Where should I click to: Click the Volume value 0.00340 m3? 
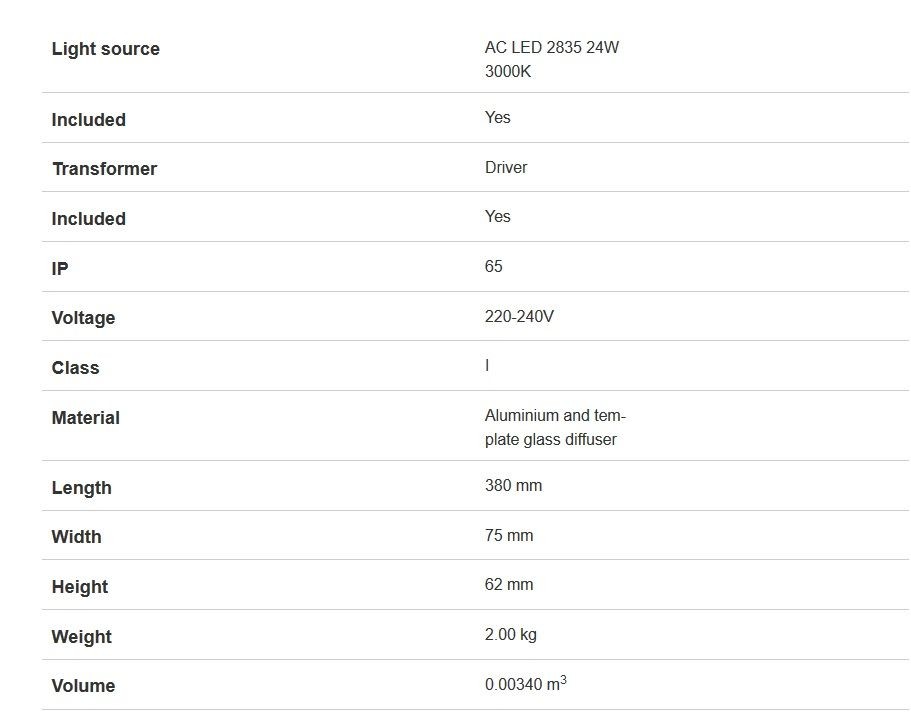point(525,683)
